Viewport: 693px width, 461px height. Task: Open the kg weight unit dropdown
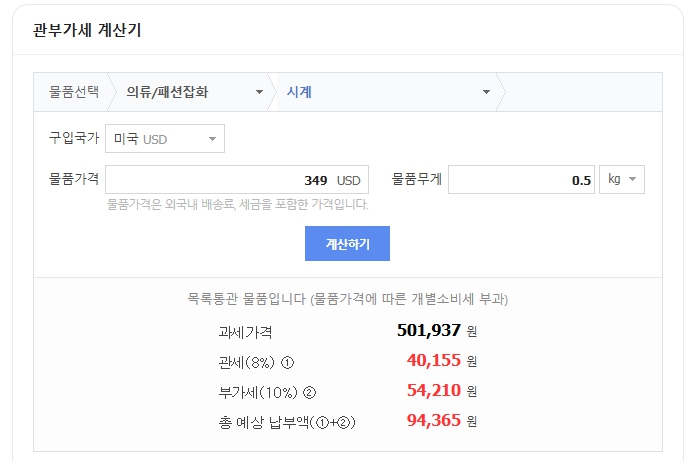(x=621, y=180)
